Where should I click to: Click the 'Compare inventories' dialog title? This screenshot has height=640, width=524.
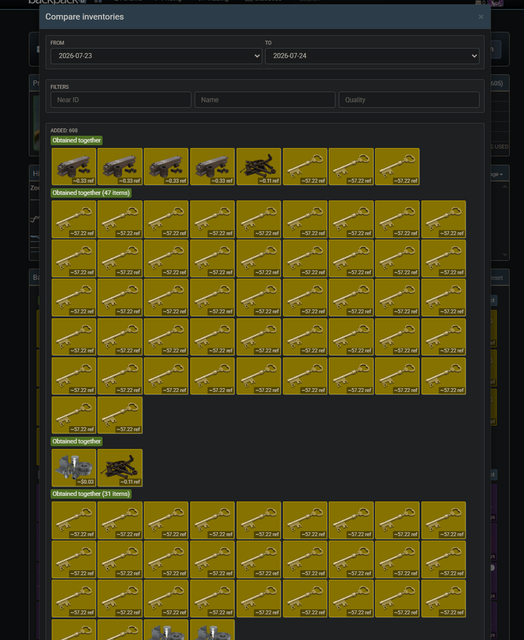pos(84,17)
